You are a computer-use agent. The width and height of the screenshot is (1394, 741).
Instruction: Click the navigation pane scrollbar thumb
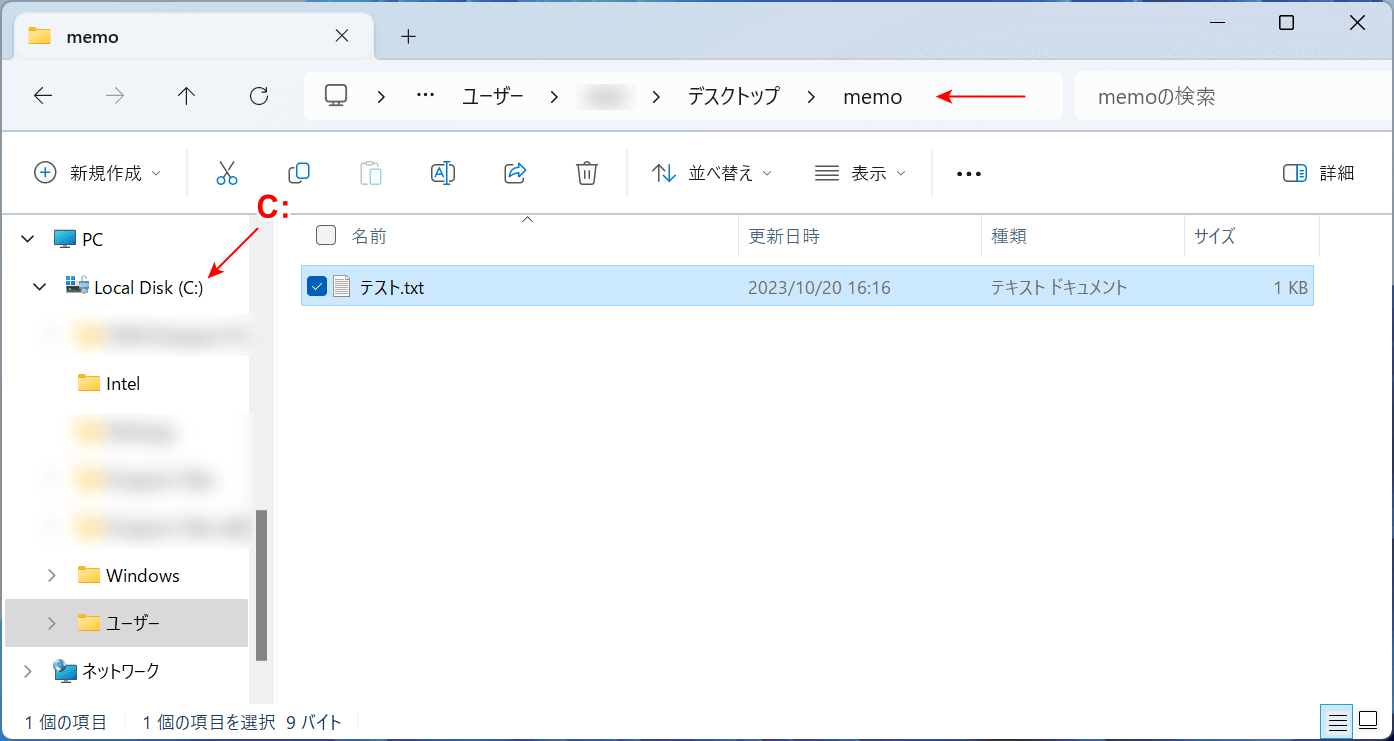[262, 585]
